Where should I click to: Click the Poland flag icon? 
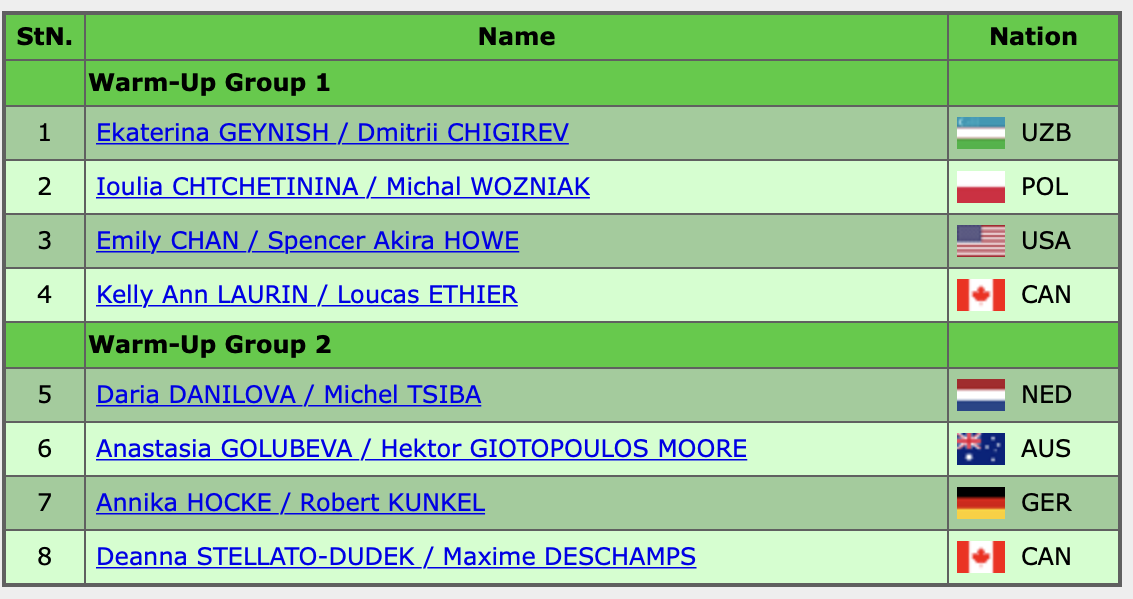[x=981, y=187]
